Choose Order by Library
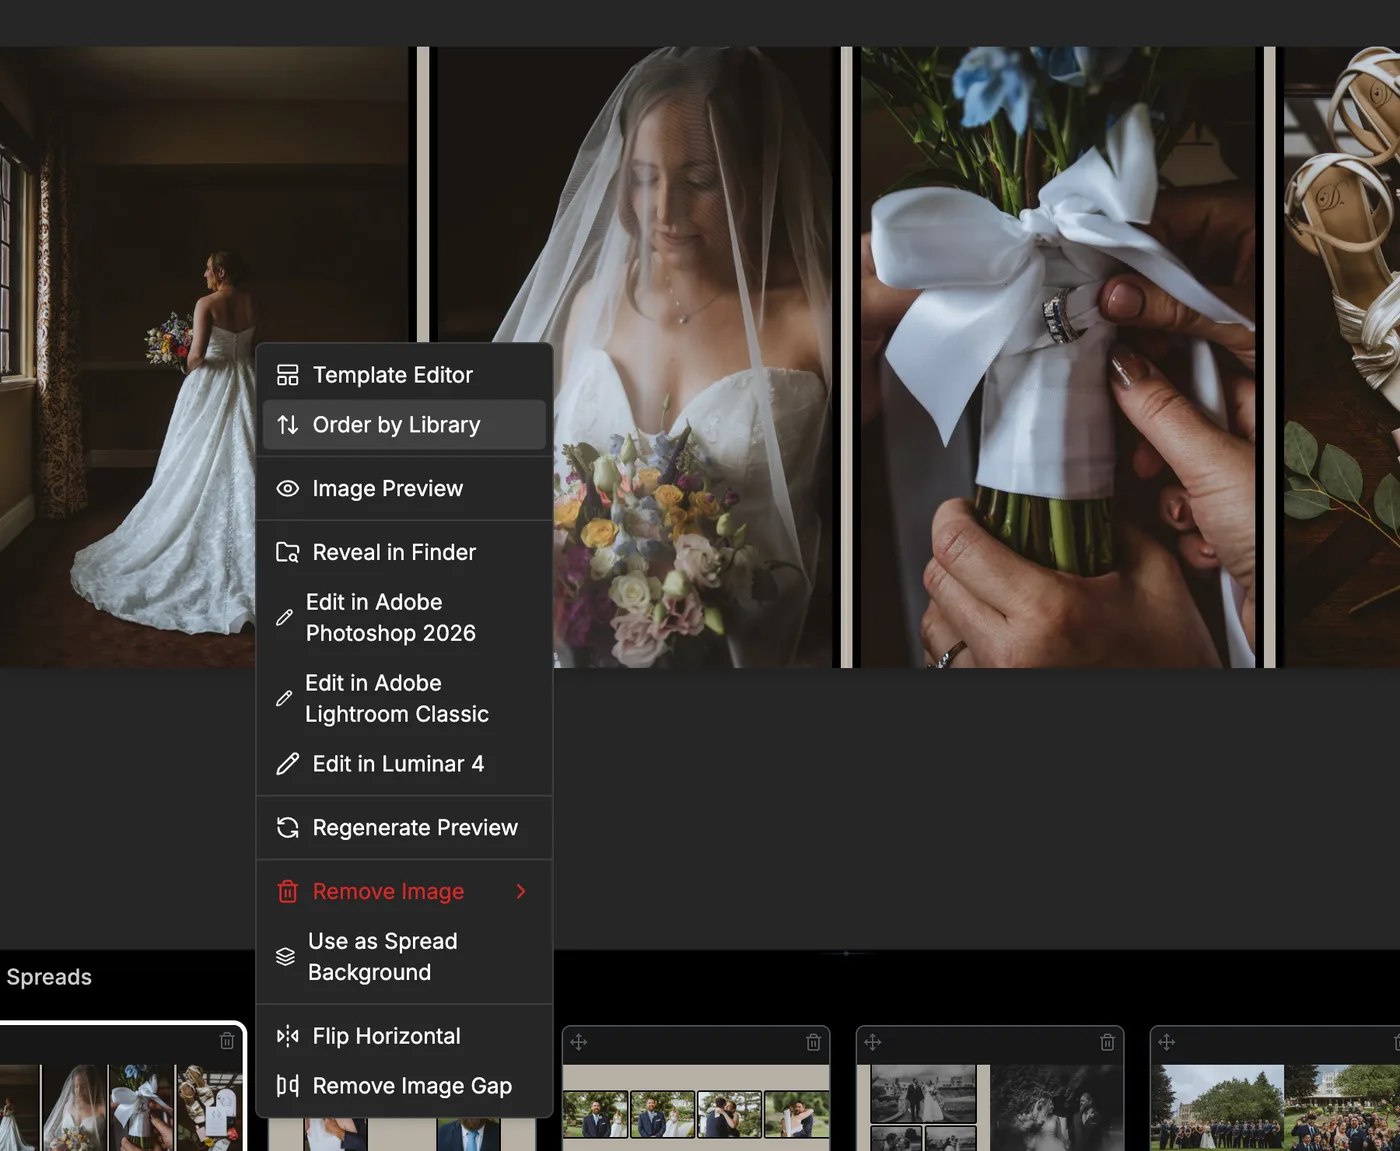The width and height of the screenshot is (1400, 1151). pos(404,425)
